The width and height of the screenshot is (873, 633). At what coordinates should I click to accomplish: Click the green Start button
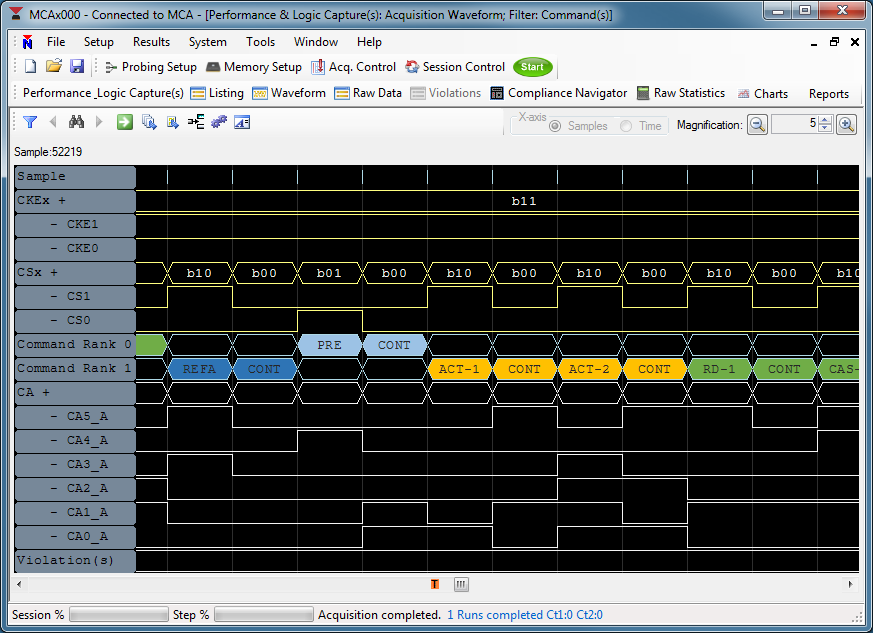[533, 67]
